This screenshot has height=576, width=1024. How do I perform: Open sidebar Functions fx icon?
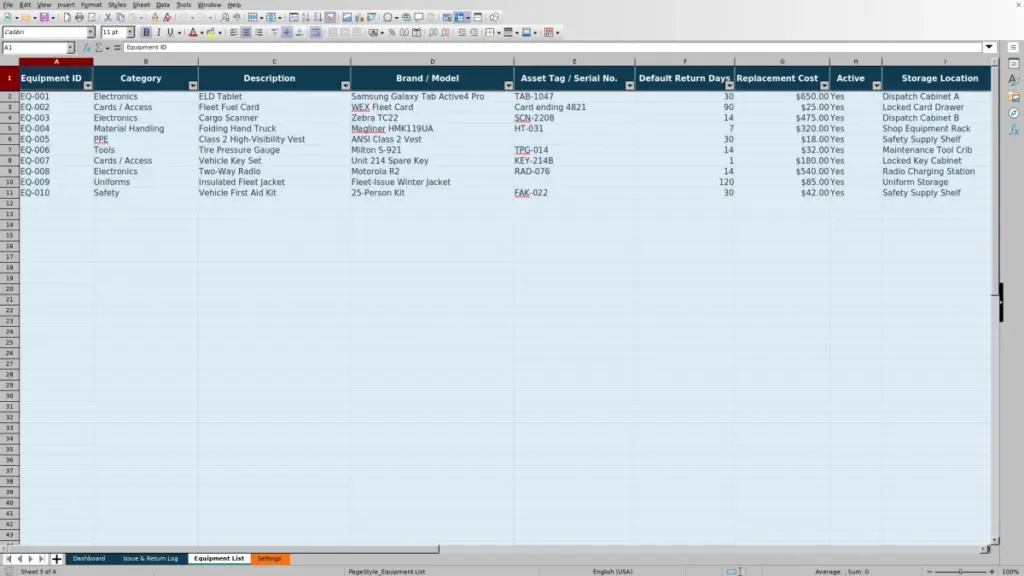pos(1014,131)
